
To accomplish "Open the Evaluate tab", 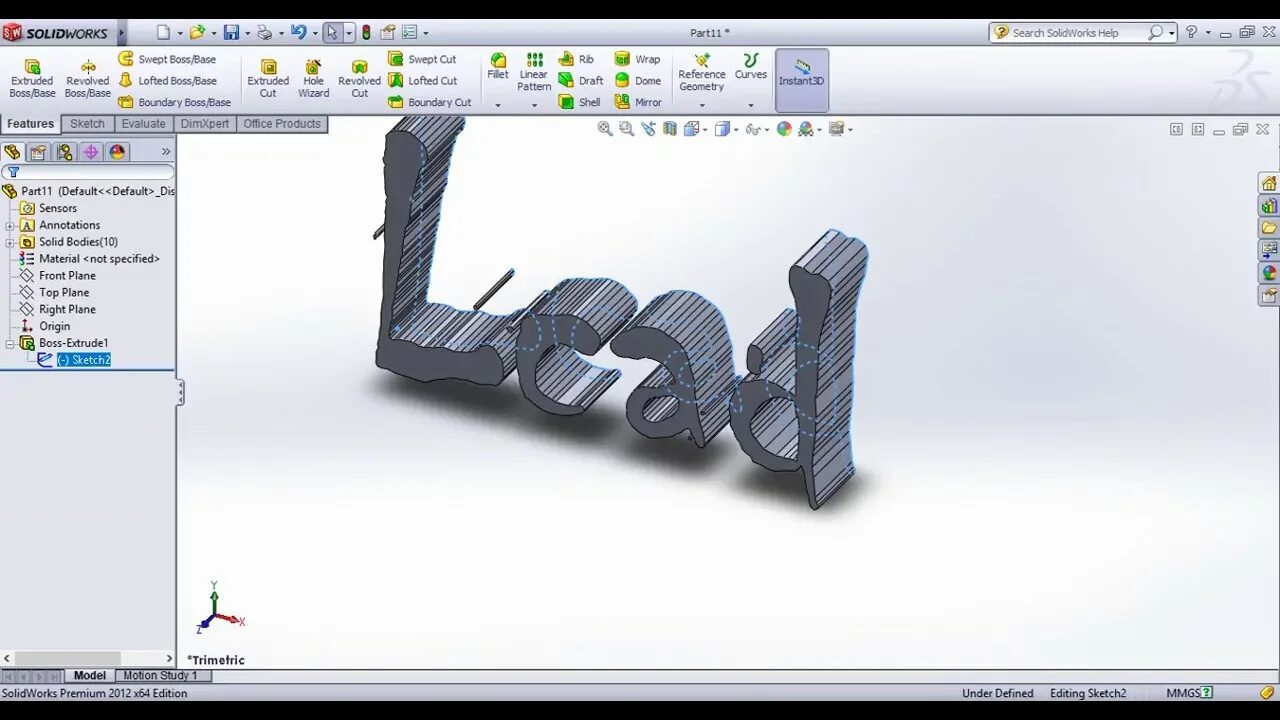I will click(x=143, y=124).
